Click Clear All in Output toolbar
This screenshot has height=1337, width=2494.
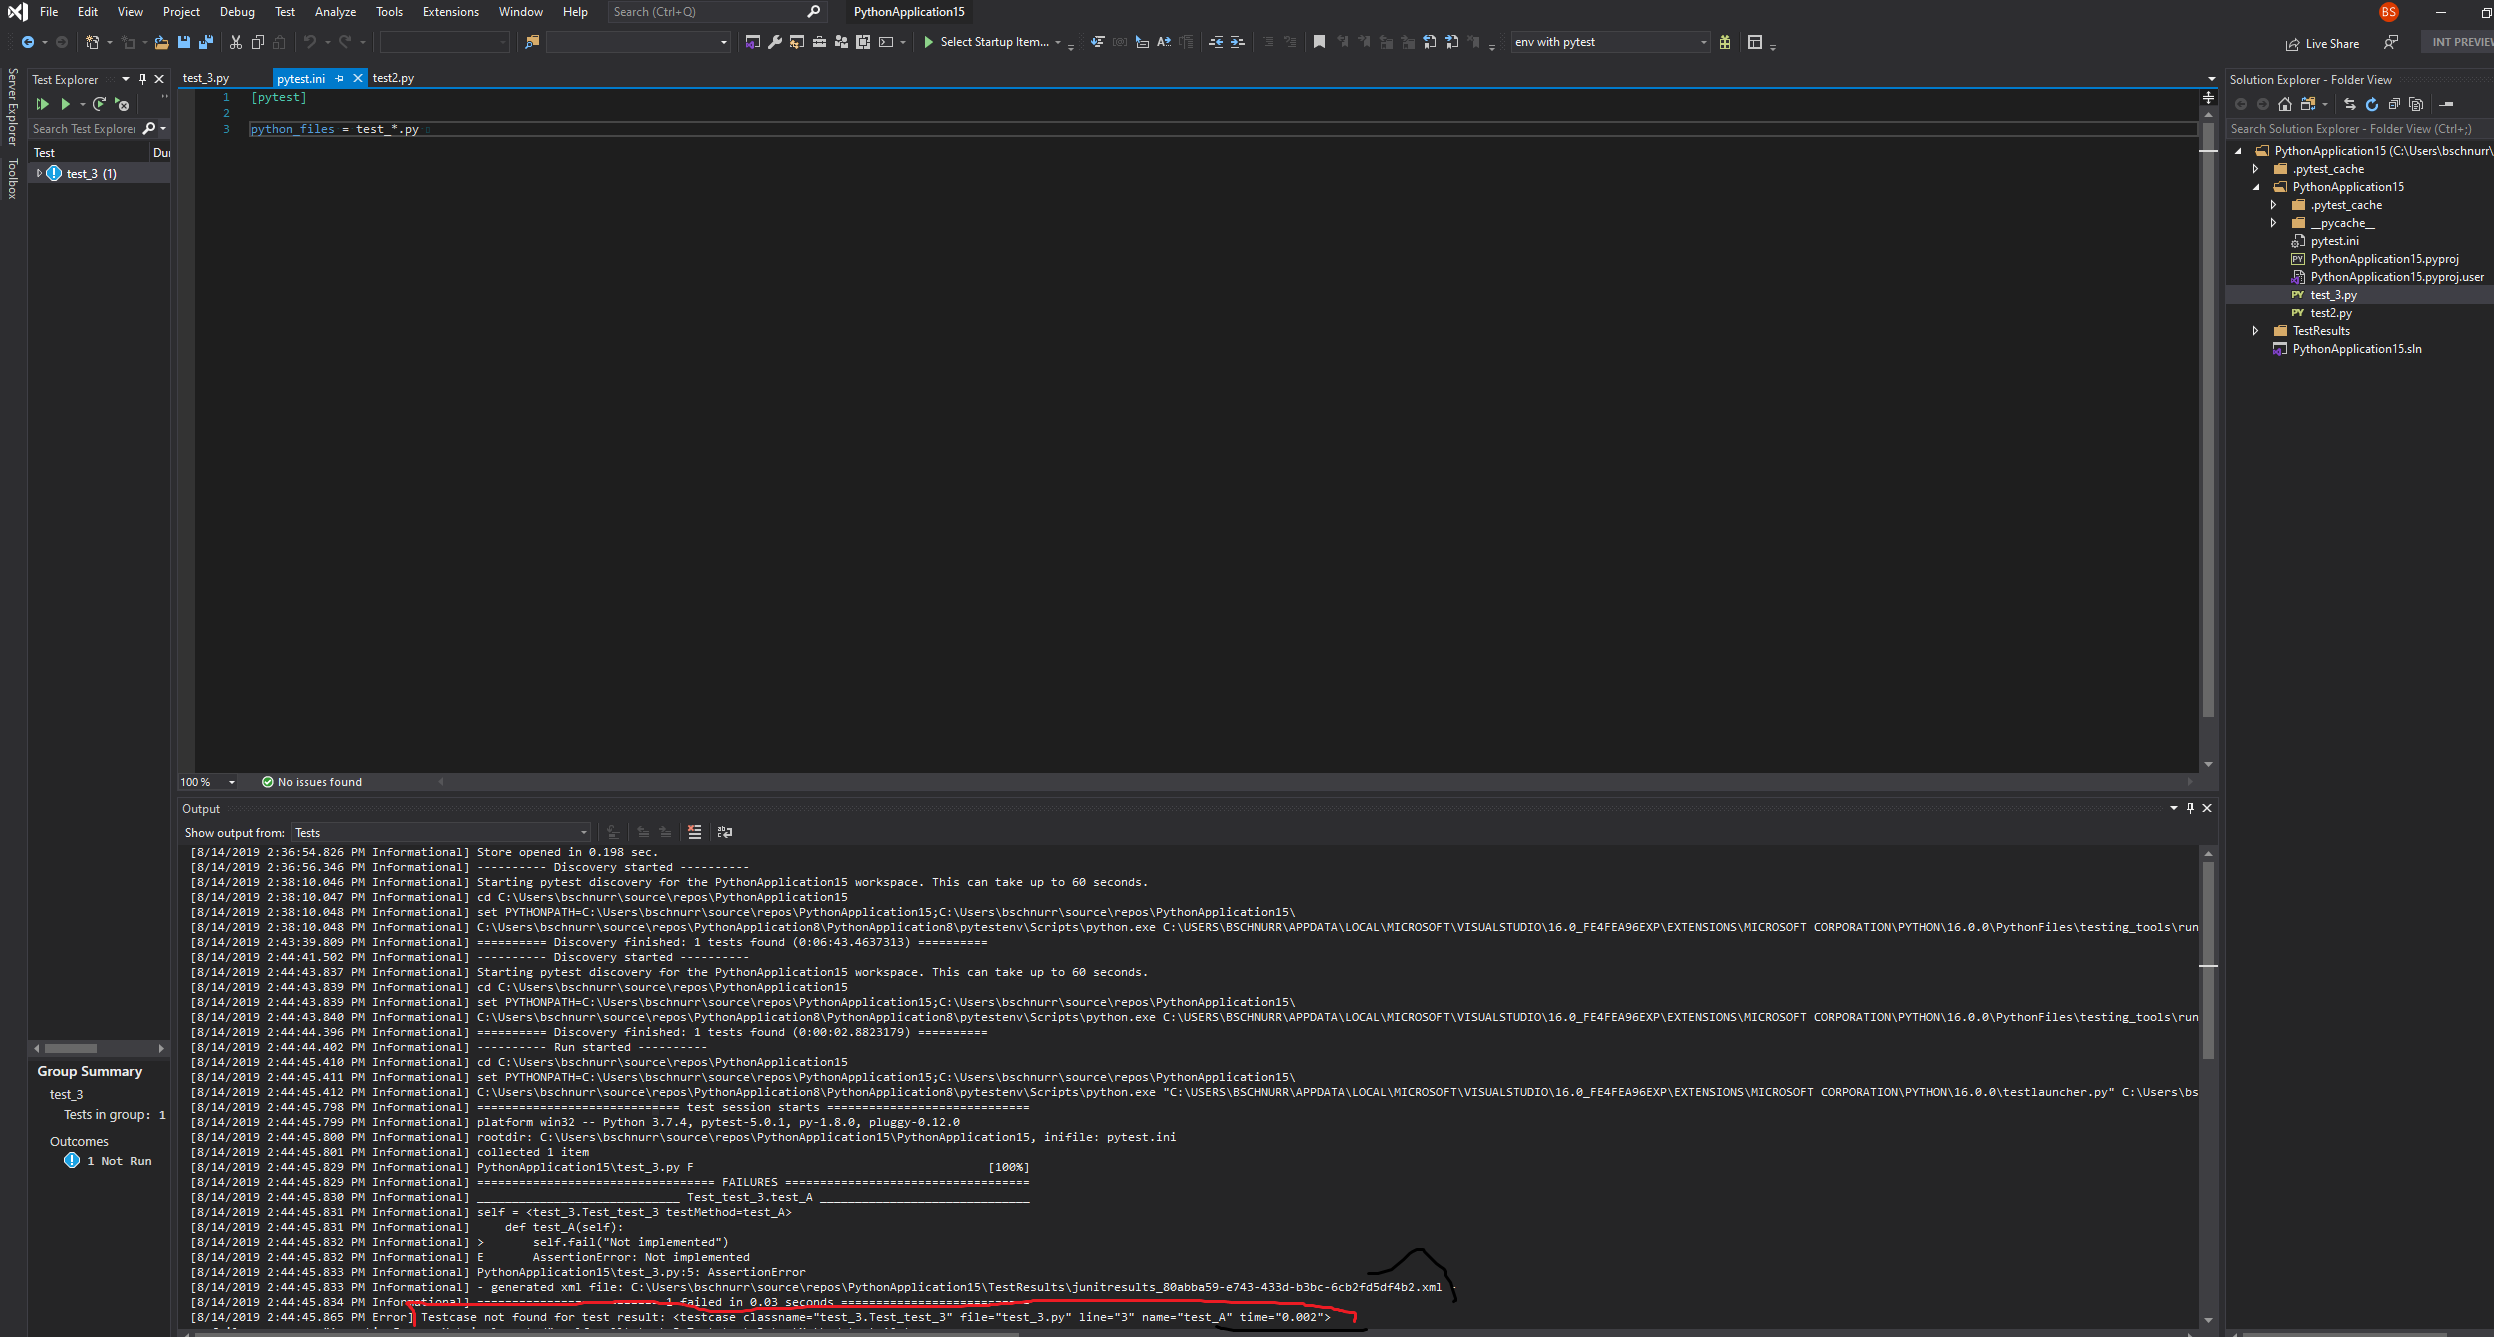[x=694, y=832]
